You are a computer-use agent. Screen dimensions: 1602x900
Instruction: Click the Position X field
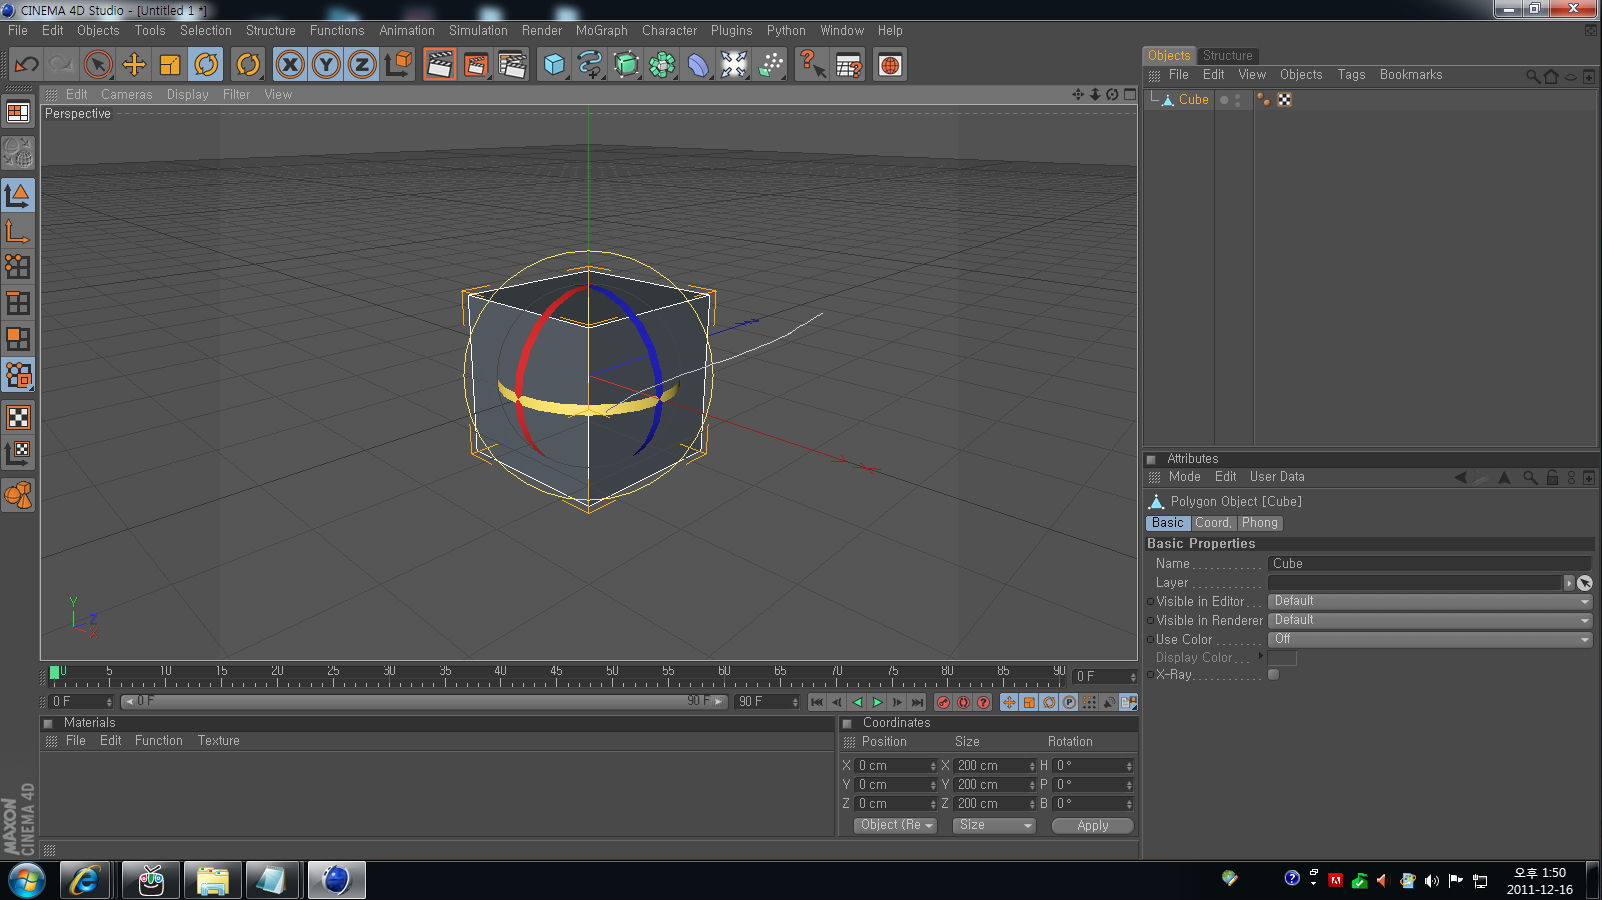(x=897, y=766)
